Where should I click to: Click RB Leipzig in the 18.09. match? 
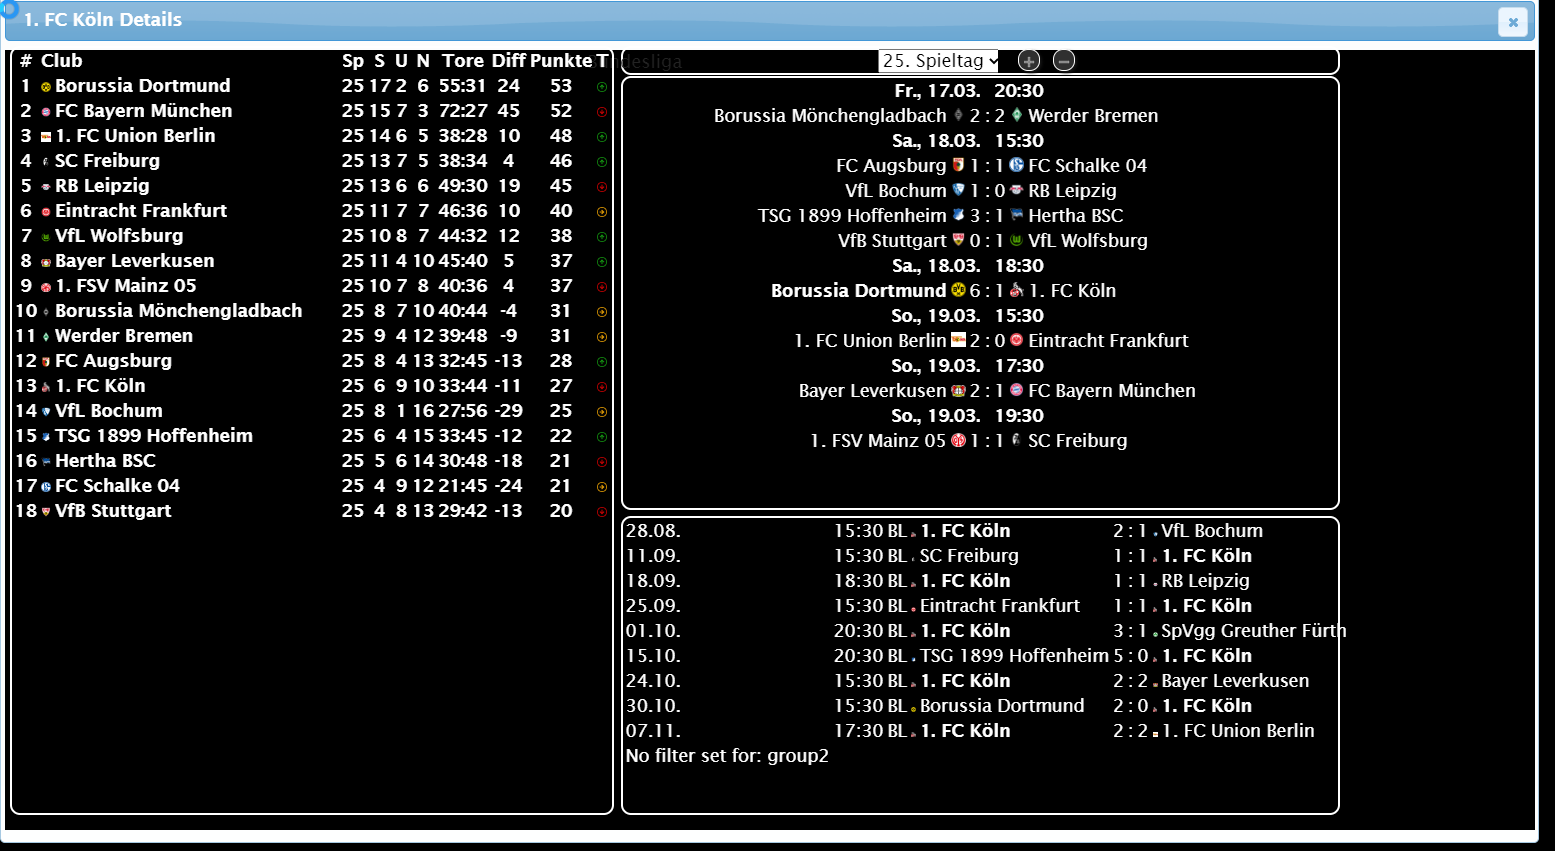click(x=1205, y=581)
